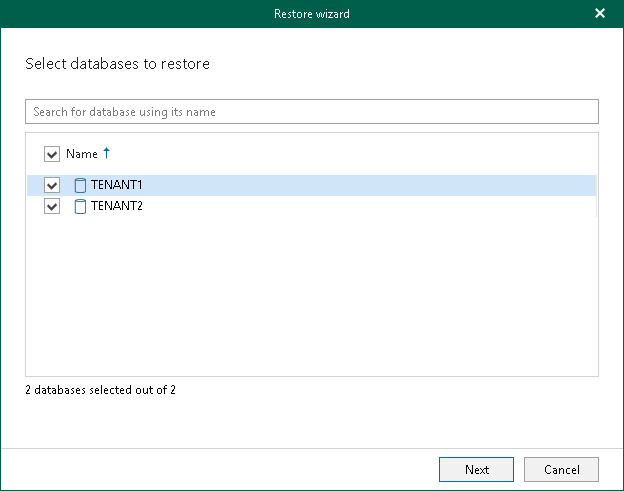624x491 pixels.
Task: Toggle the select-all checkbox beside Name
Action: [52, 154]
